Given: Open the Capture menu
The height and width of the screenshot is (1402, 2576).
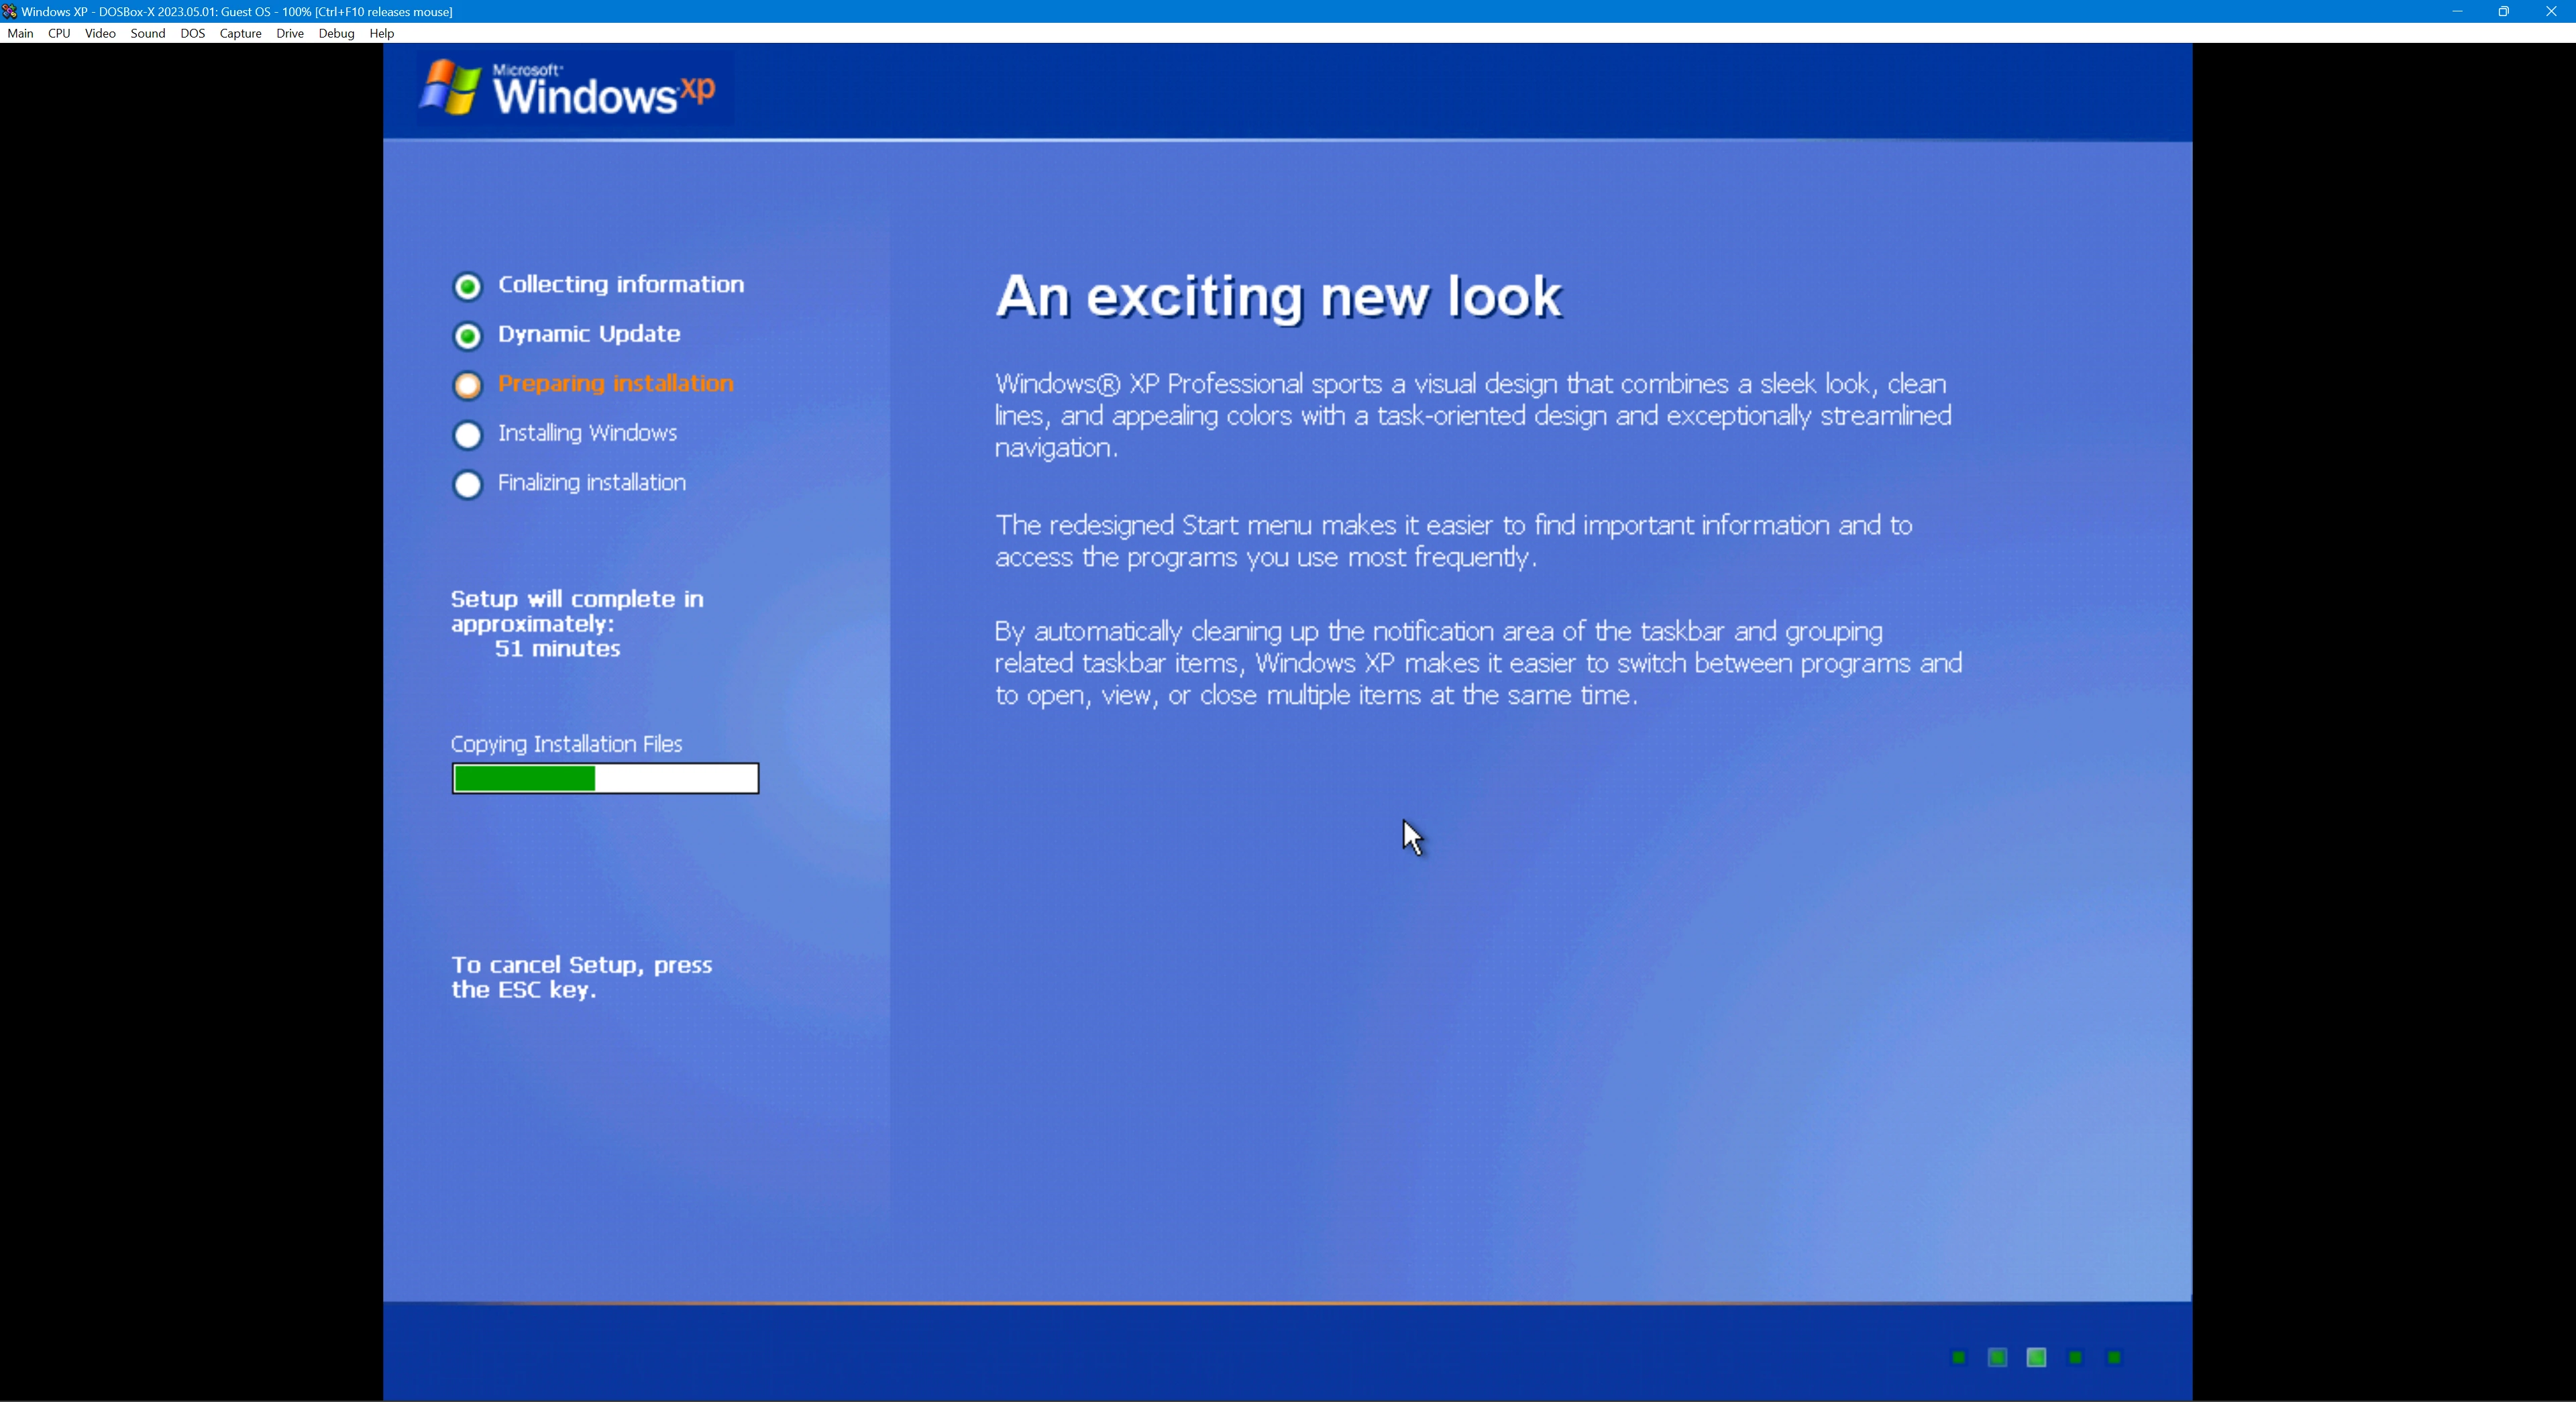Looking at the screenshot, I should pyautogui.click(x=240, y=33).
